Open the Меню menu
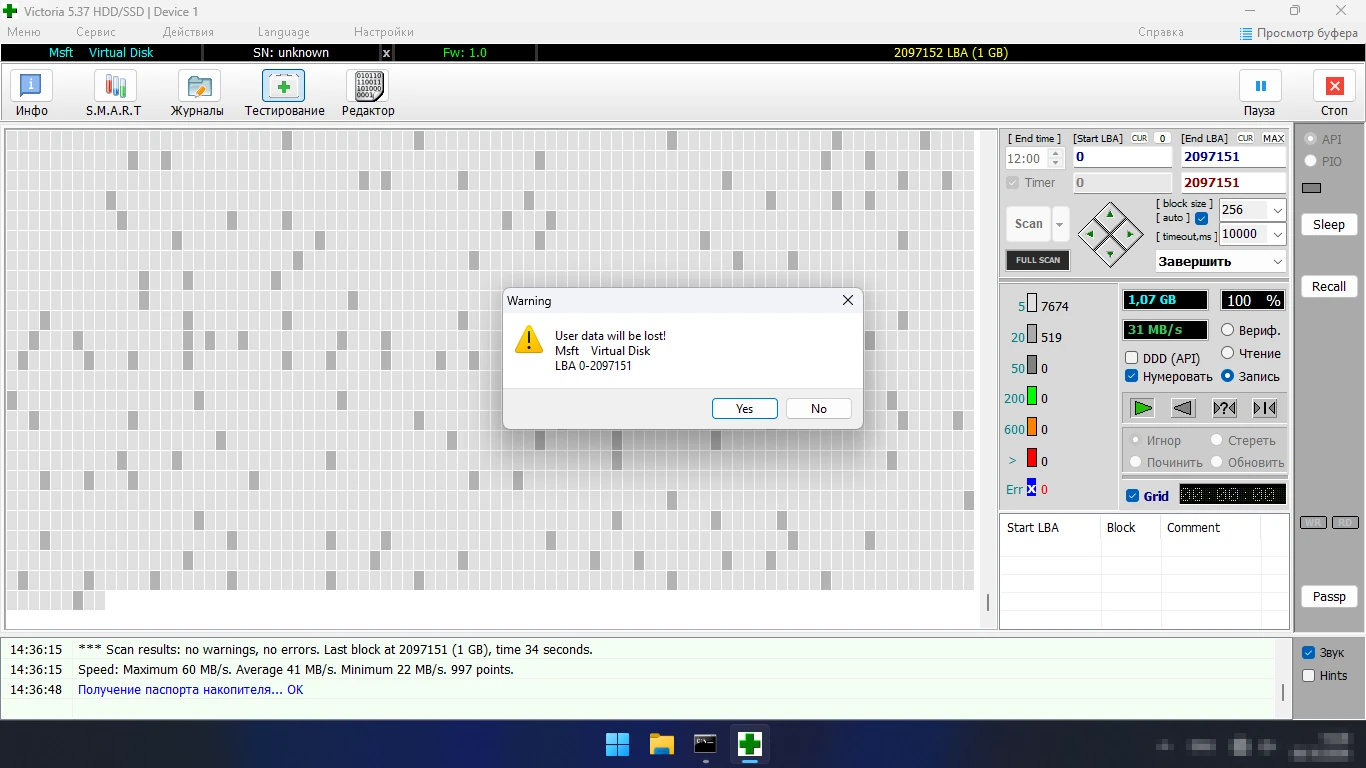This screenshot has height=768, width=1366. click(x=24, y=32)
